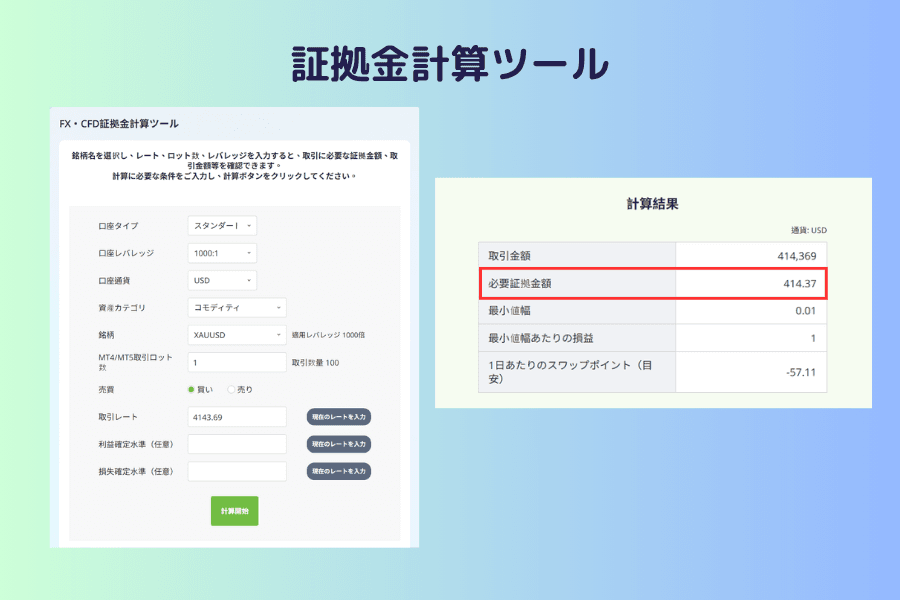Expand the 銘柄 XAUUSD dropdown
900x600 pixels.
(x=236, y=335)
